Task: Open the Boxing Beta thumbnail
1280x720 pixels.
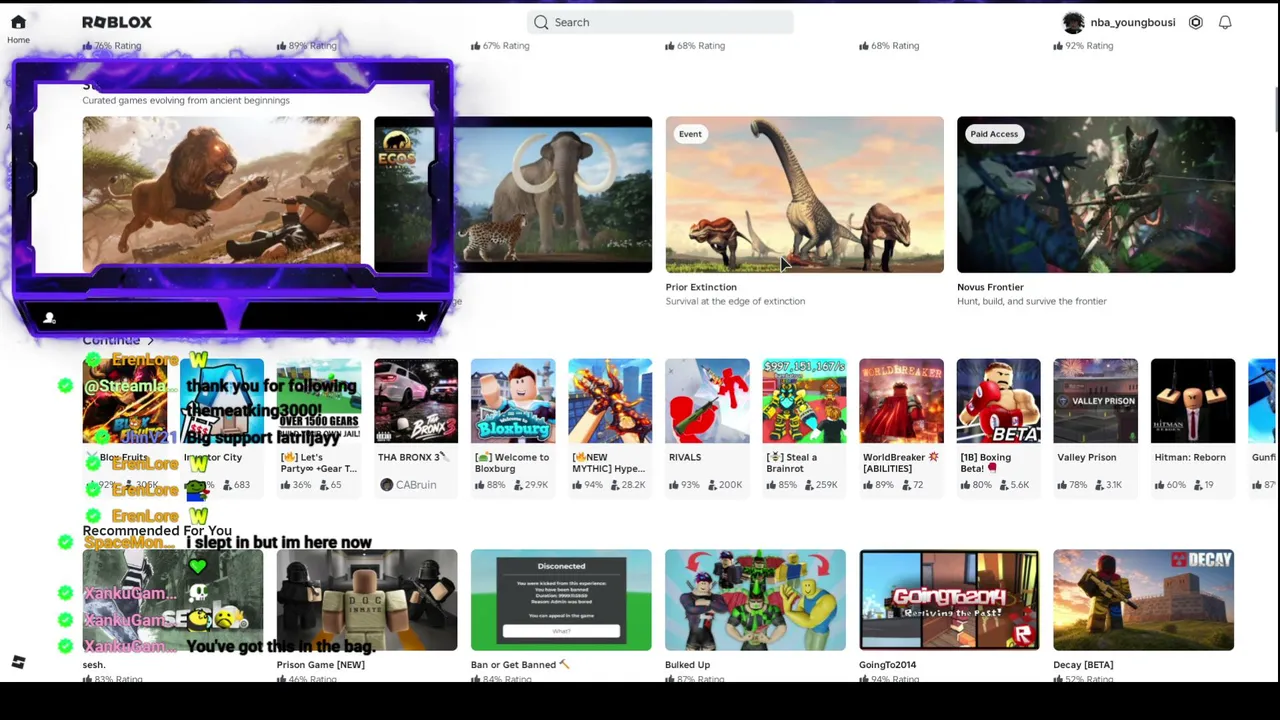Action: (x=998, y=400)
